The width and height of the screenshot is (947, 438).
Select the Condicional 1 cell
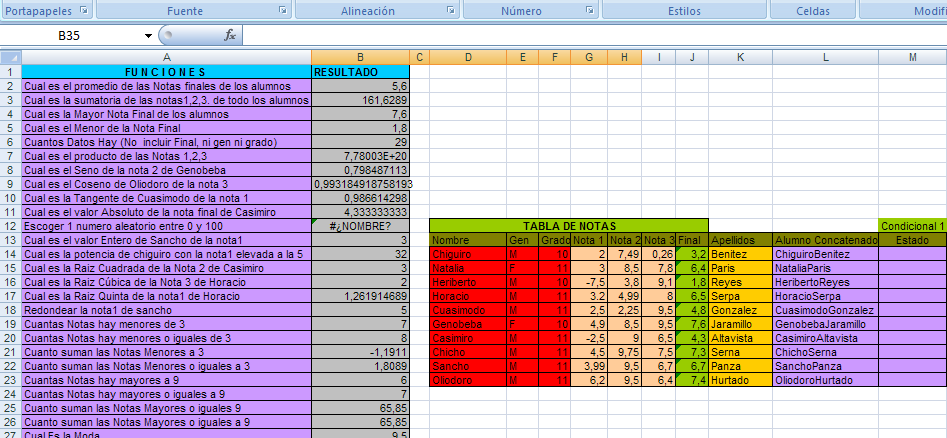(x=912, y=226)
